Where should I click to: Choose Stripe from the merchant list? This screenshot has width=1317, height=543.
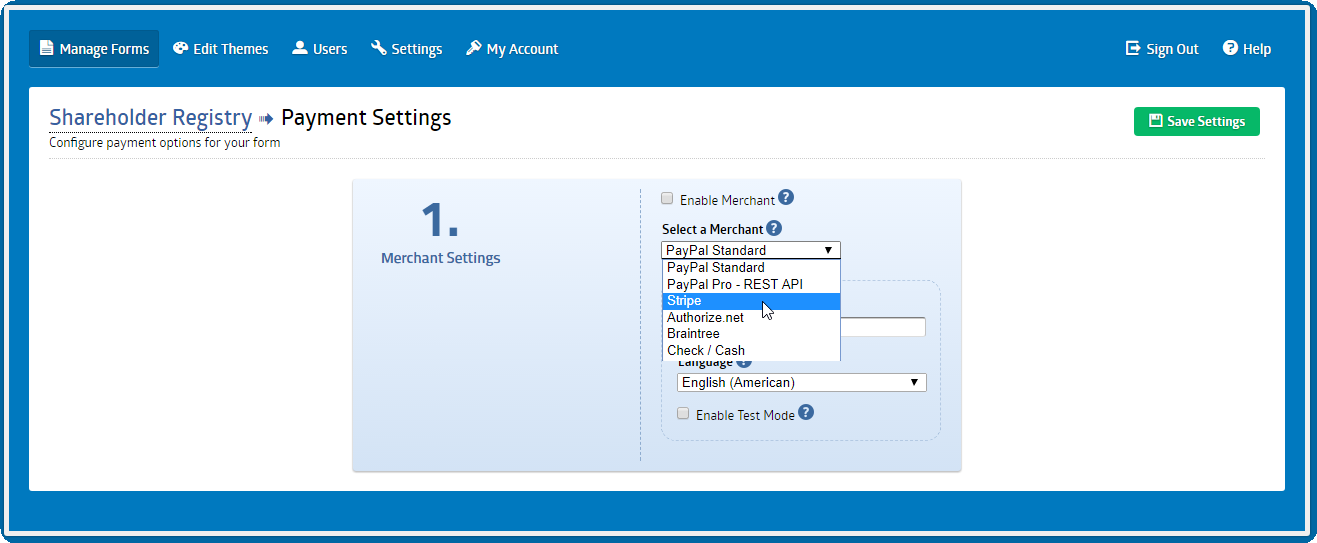pos(750,301)
